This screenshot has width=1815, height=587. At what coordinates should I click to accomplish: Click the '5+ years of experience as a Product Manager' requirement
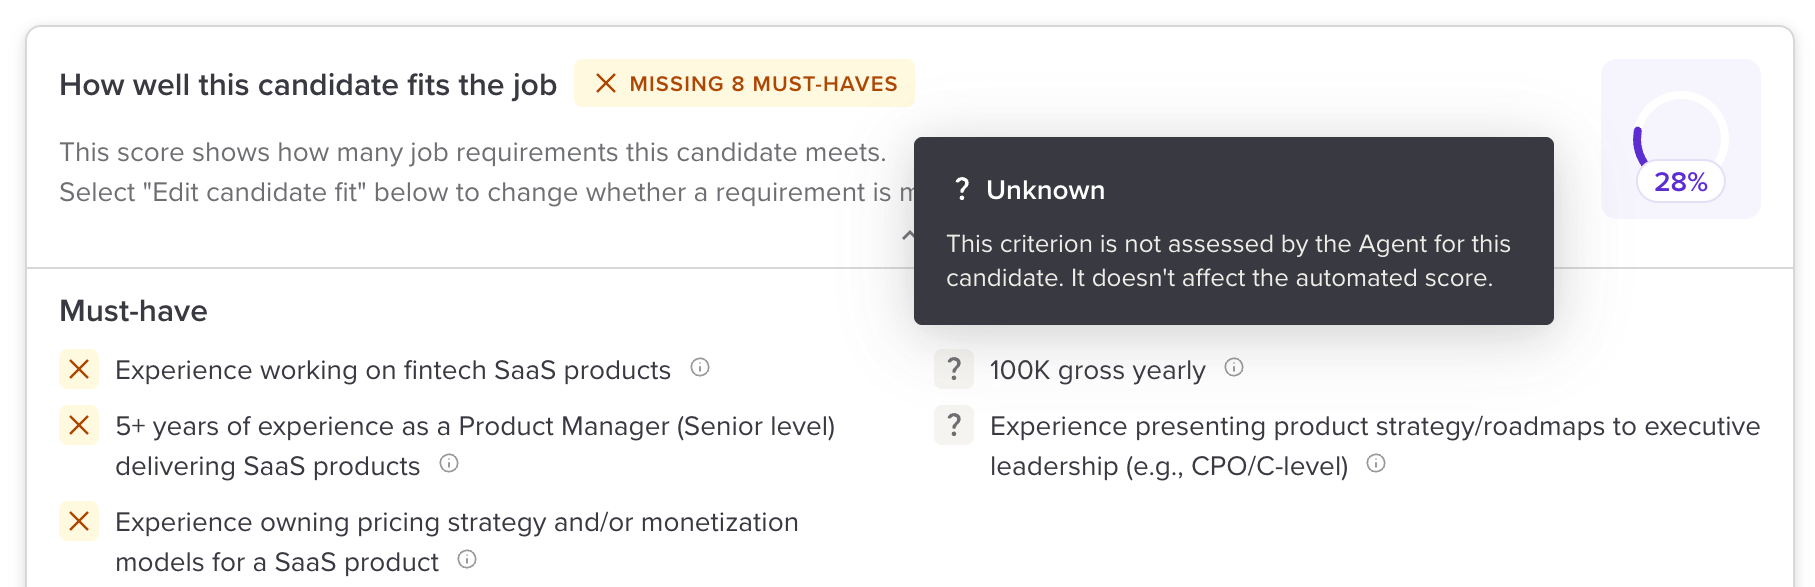[474, 426]
